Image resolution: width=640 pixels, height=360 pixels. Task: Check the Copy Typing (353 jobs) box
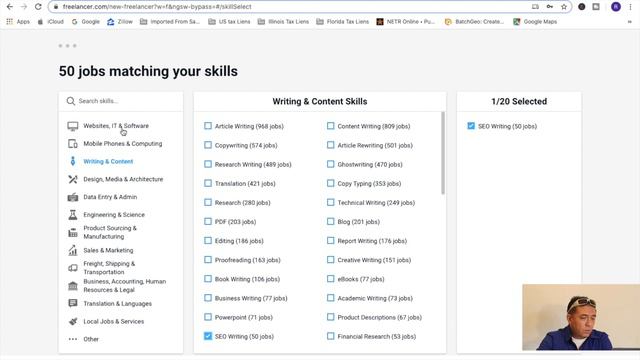(331, 183)
